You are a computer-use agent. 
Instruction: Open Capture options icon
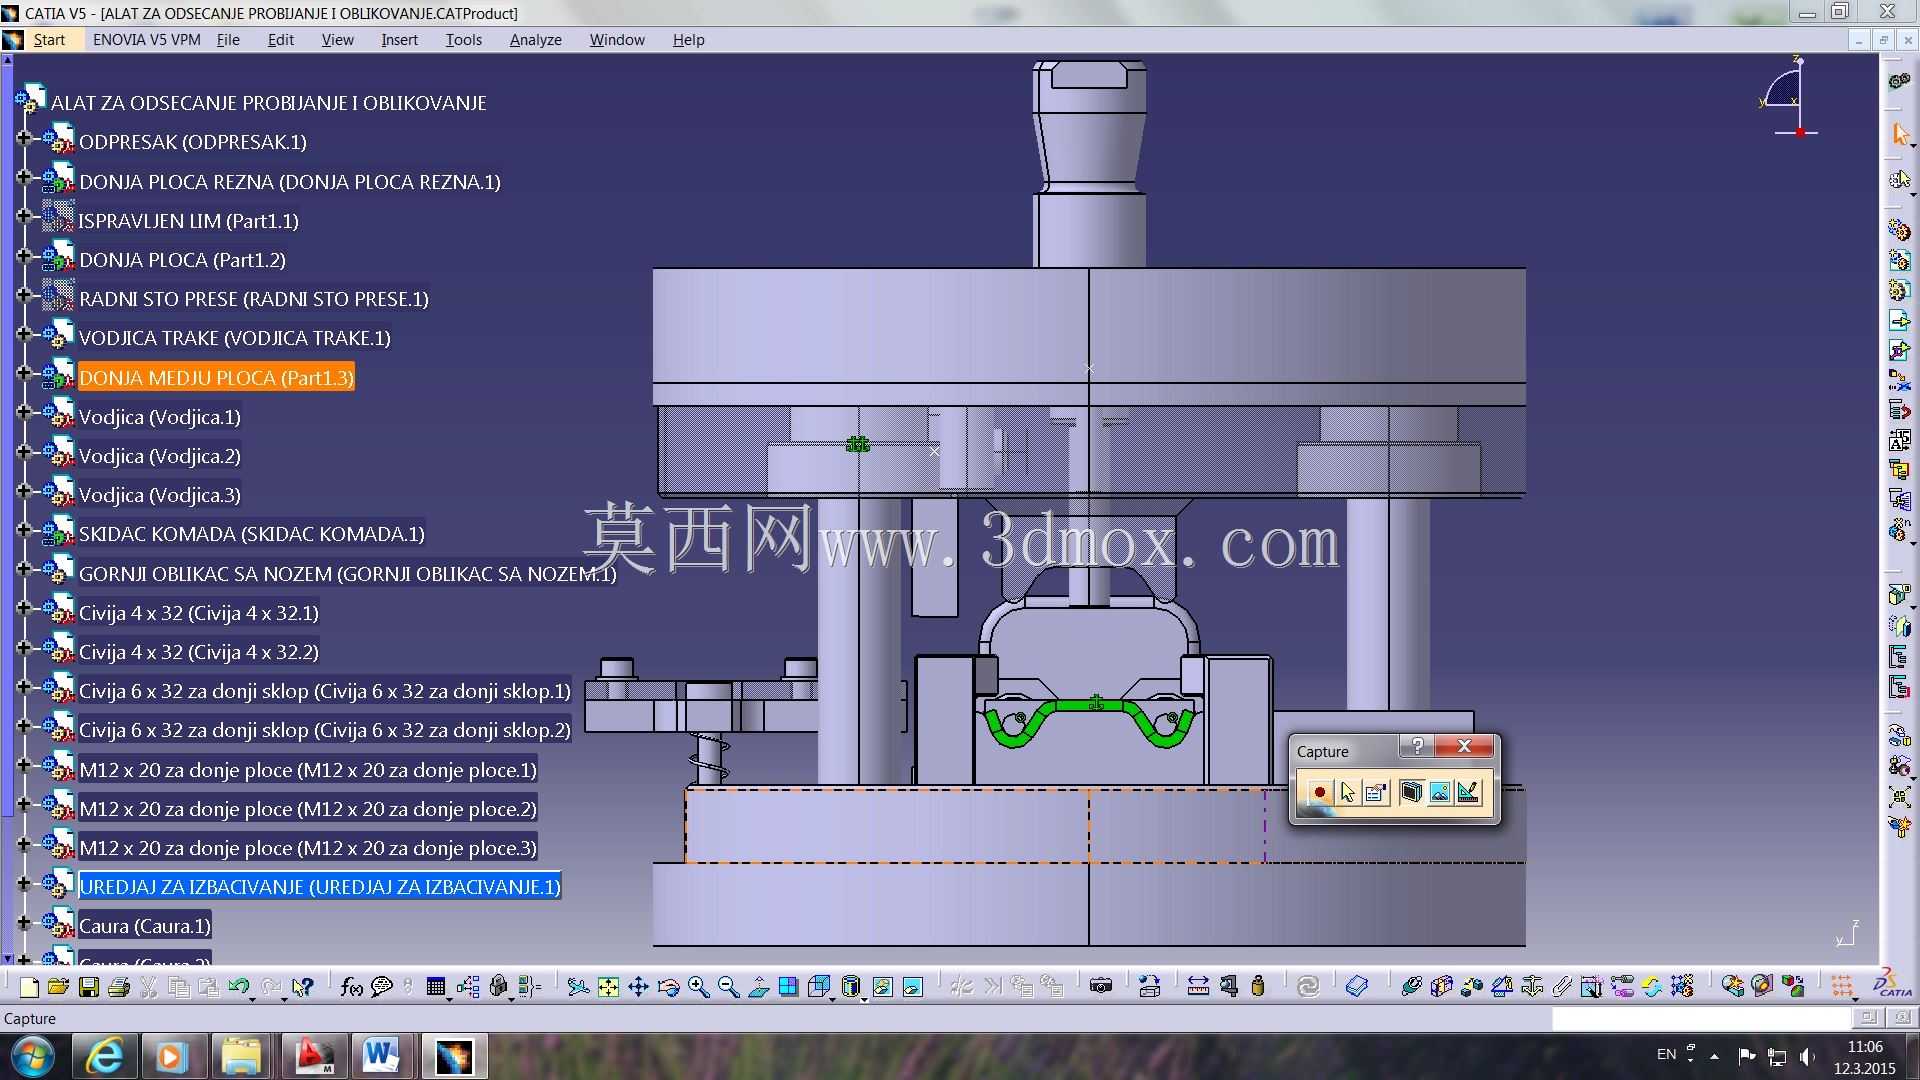1376,792
